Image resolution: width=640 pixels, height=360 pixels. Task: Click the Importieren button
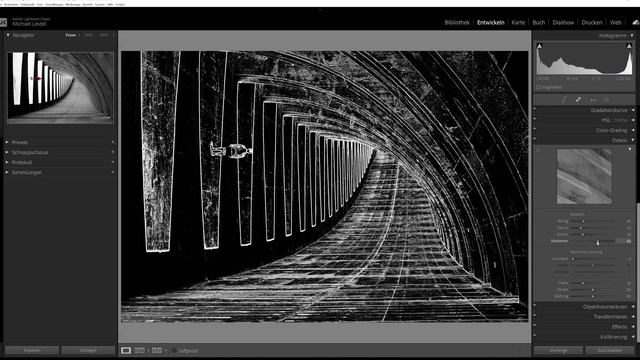32,350
